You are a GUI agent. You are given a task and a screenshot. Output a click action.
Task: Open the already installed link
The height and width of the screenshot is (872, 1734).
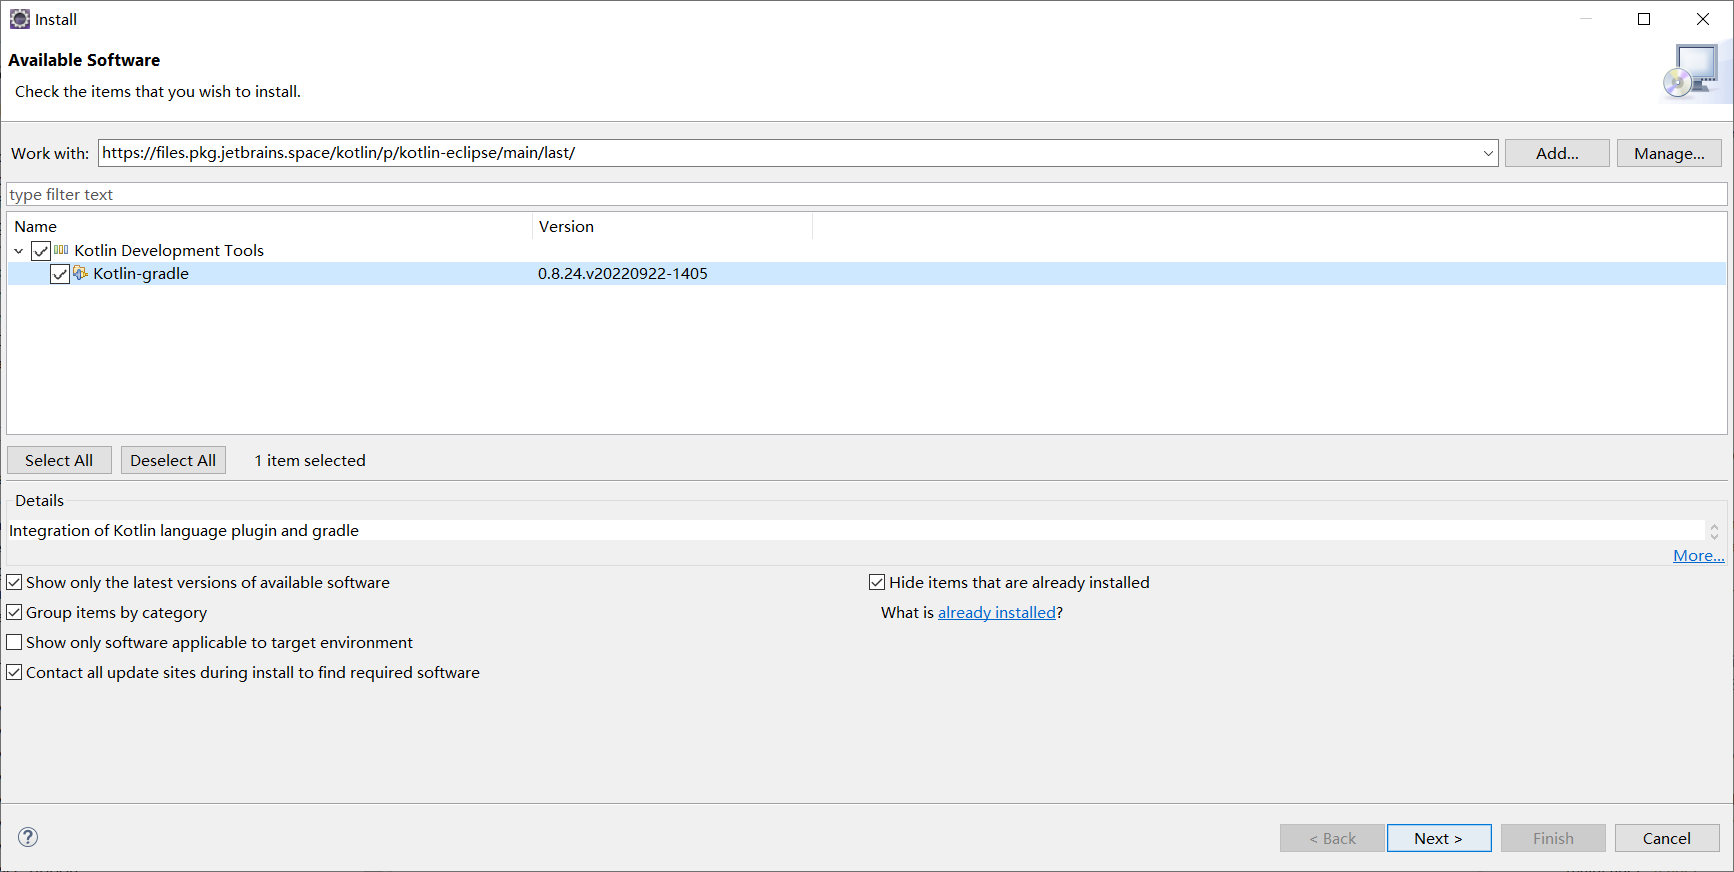997,612
